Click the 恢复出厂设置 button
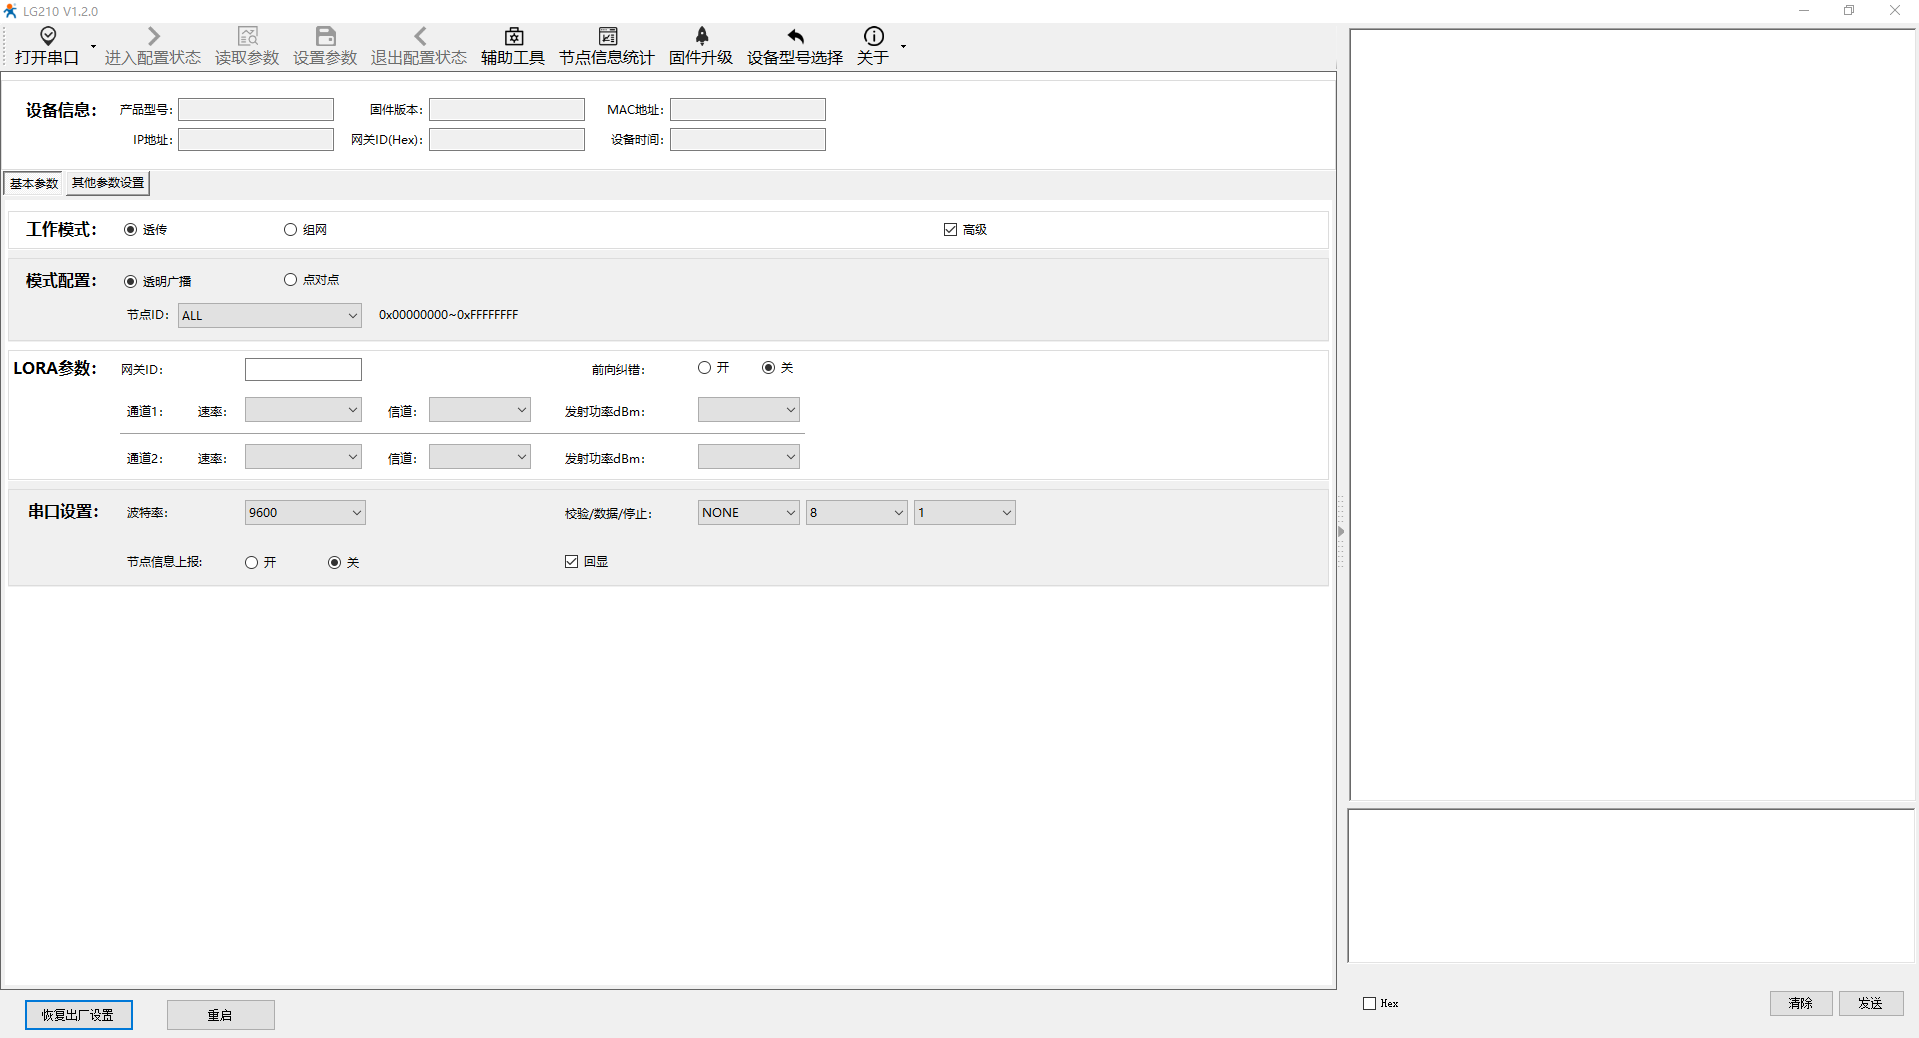1919x1038 pixels. point(78,1015)
